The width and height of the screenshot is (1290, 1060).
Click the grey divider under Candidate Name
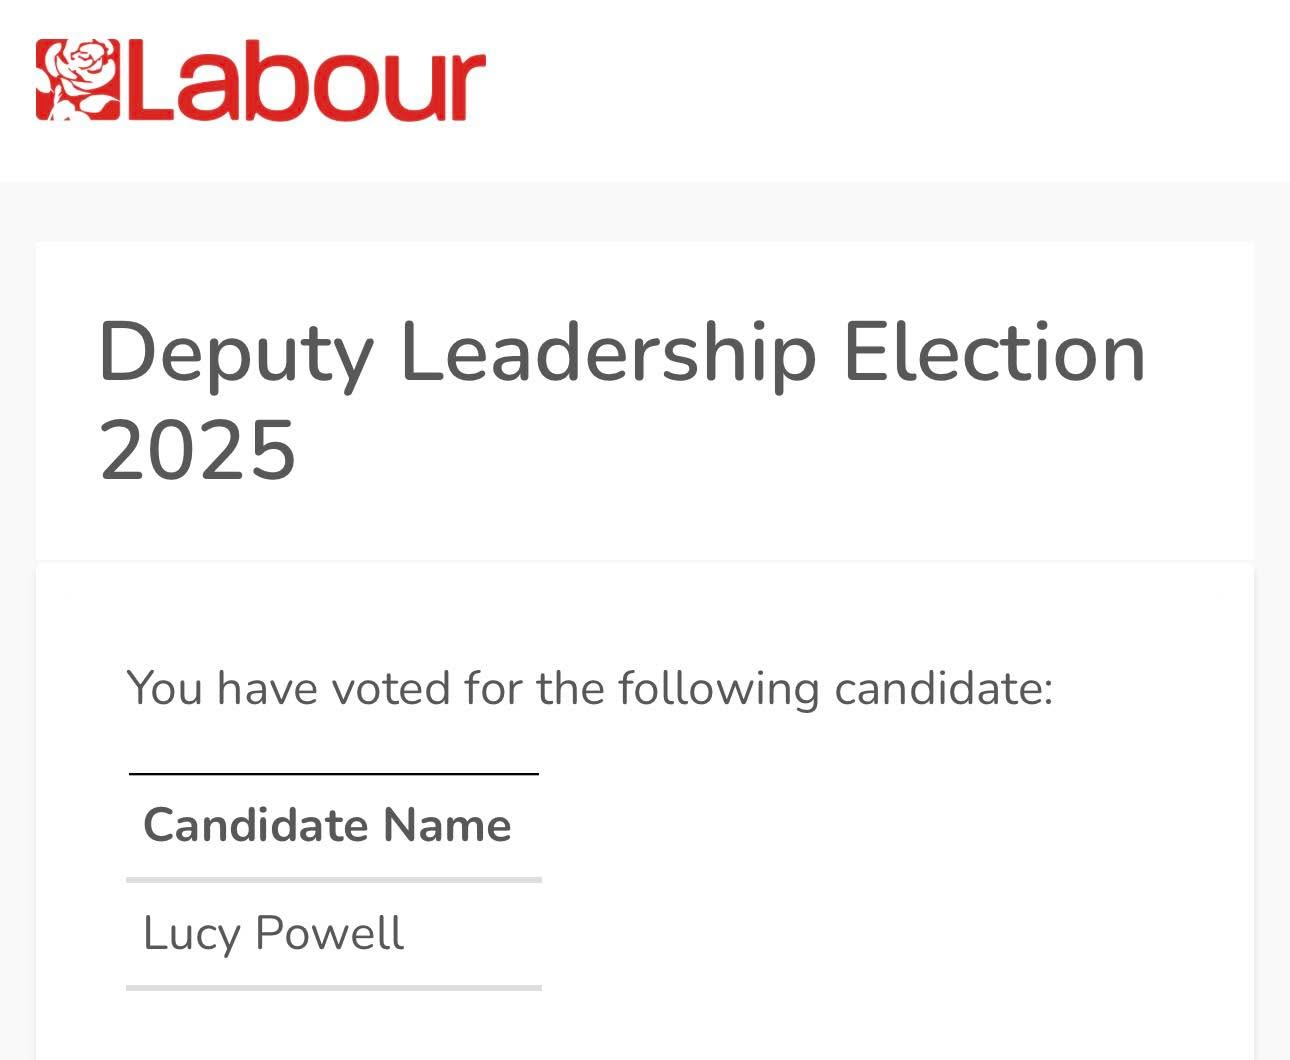(x=333, y=880)
